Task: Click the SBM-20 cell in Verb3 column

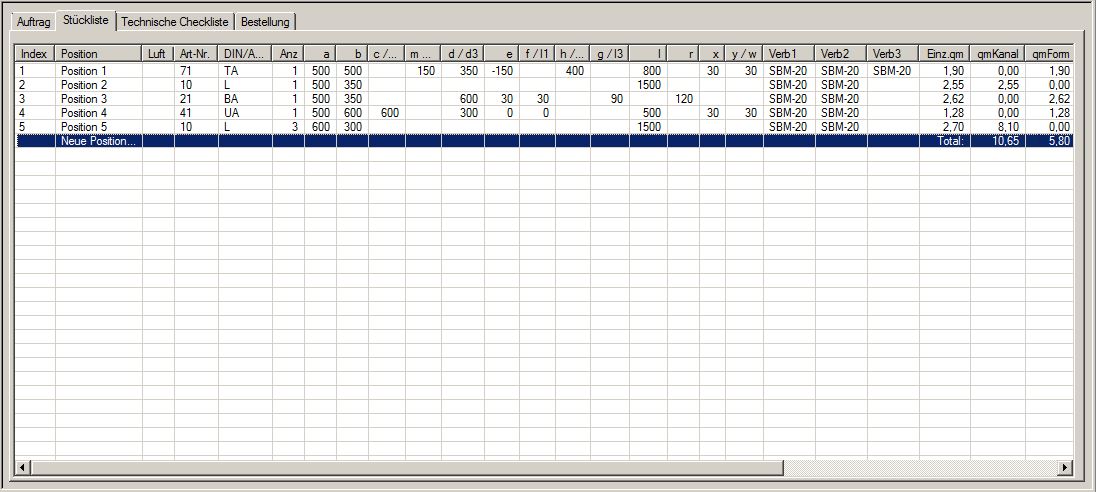Action: coord(891,71)
